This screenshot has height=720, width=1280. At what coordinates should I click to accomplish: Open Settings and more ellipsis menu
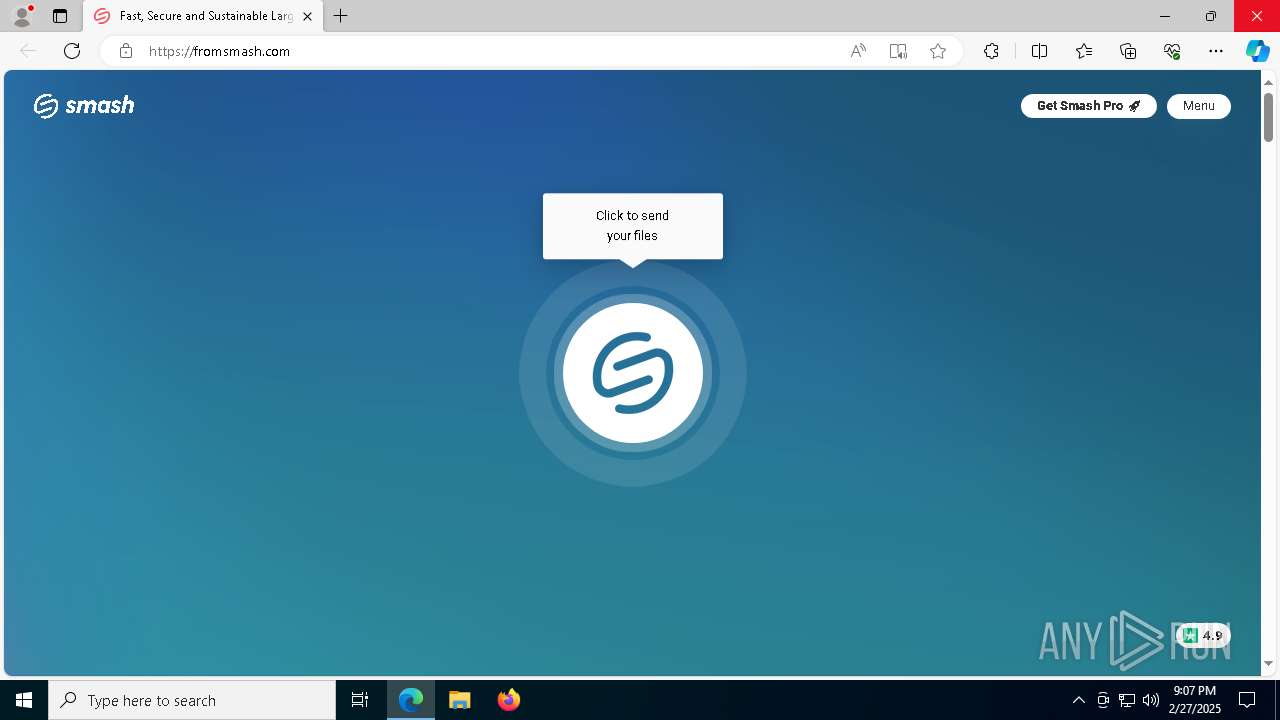tap(1216, 51)
